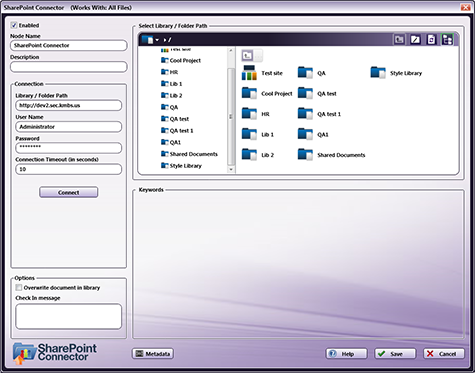Click the Help button

click(x=347, y=354)
